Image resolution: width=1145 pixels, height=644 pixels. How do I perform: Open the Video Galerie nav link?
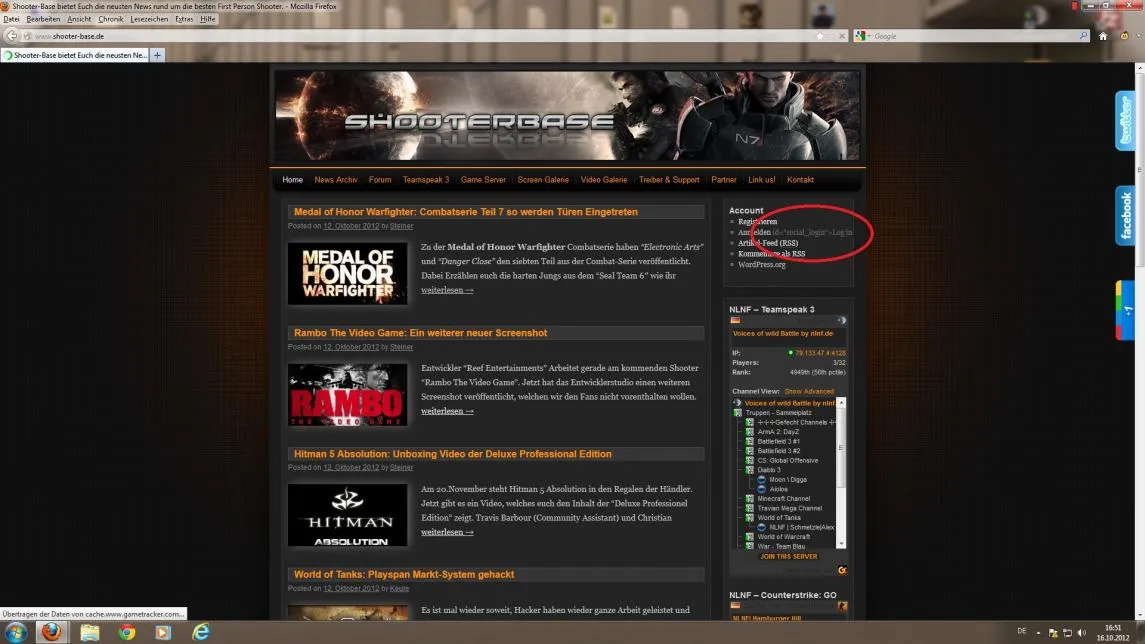click(603, 180)
